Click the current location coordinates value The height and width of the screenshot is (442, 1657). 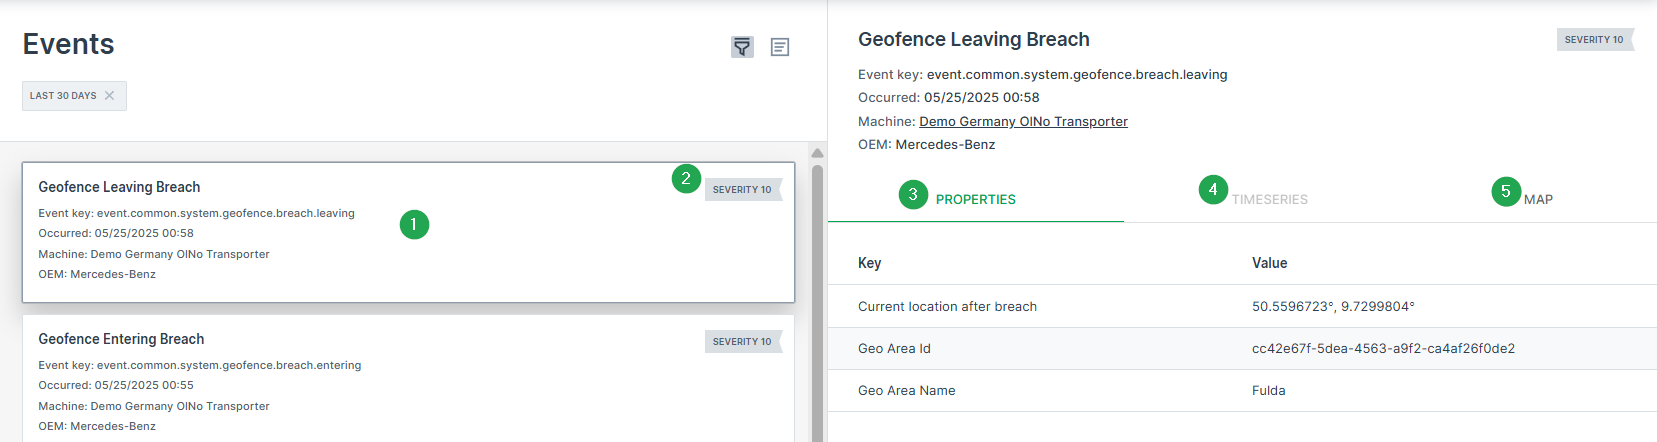pos(1333,307)
